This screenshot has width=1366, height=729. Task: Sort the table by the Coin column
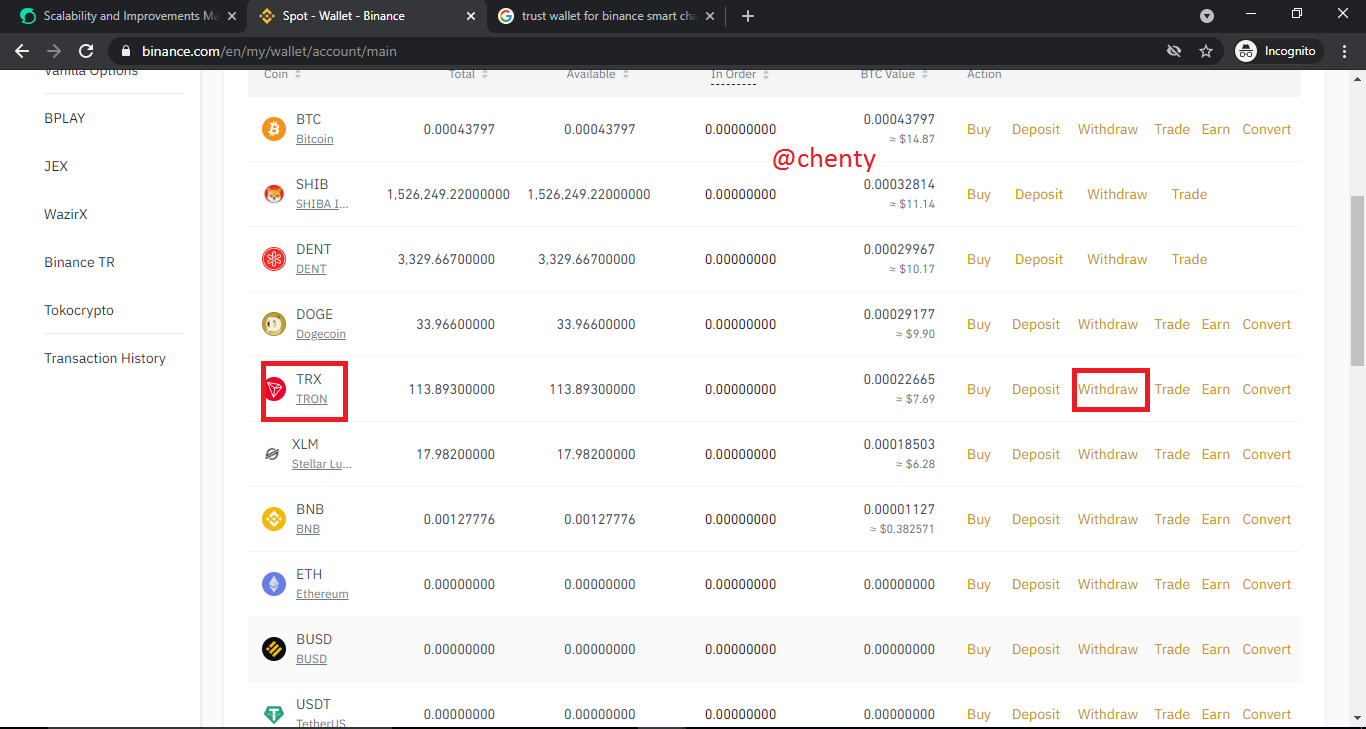pos(282,74)
